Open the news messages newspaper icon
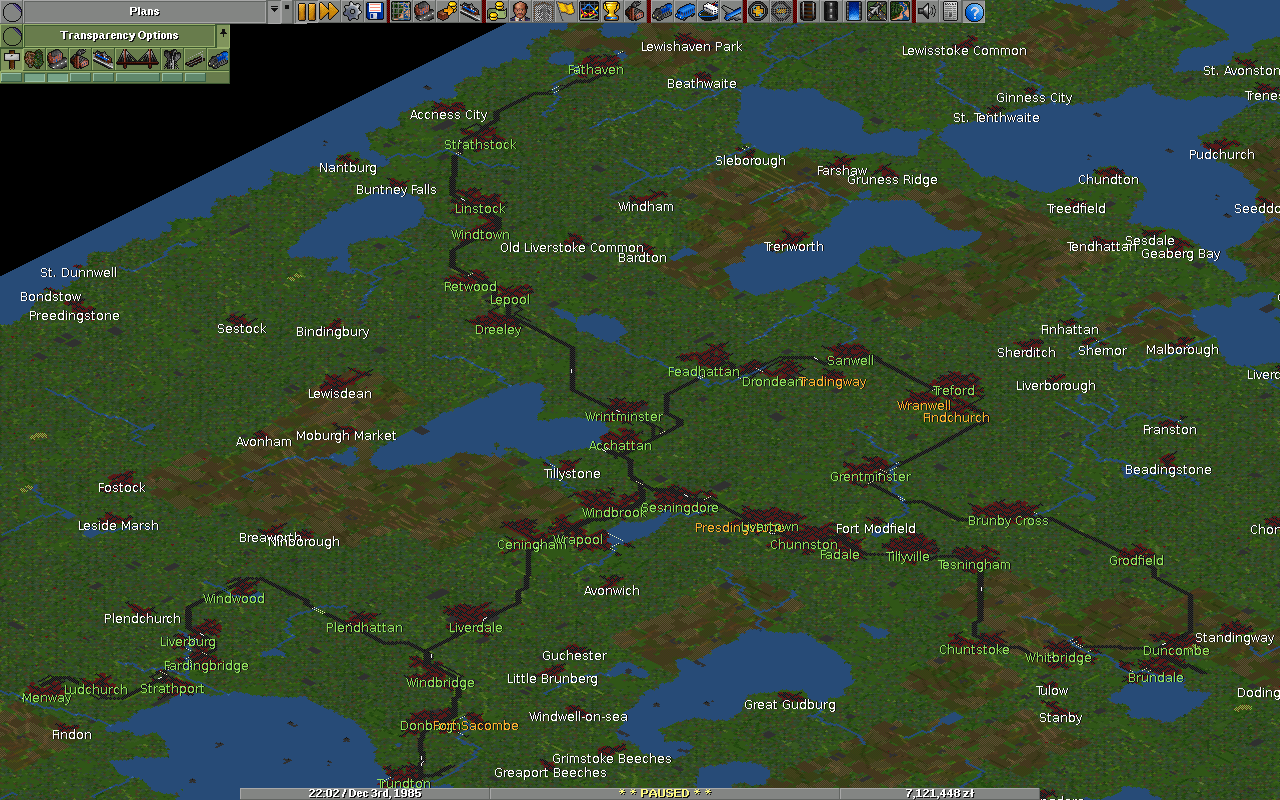 [950, 12]
